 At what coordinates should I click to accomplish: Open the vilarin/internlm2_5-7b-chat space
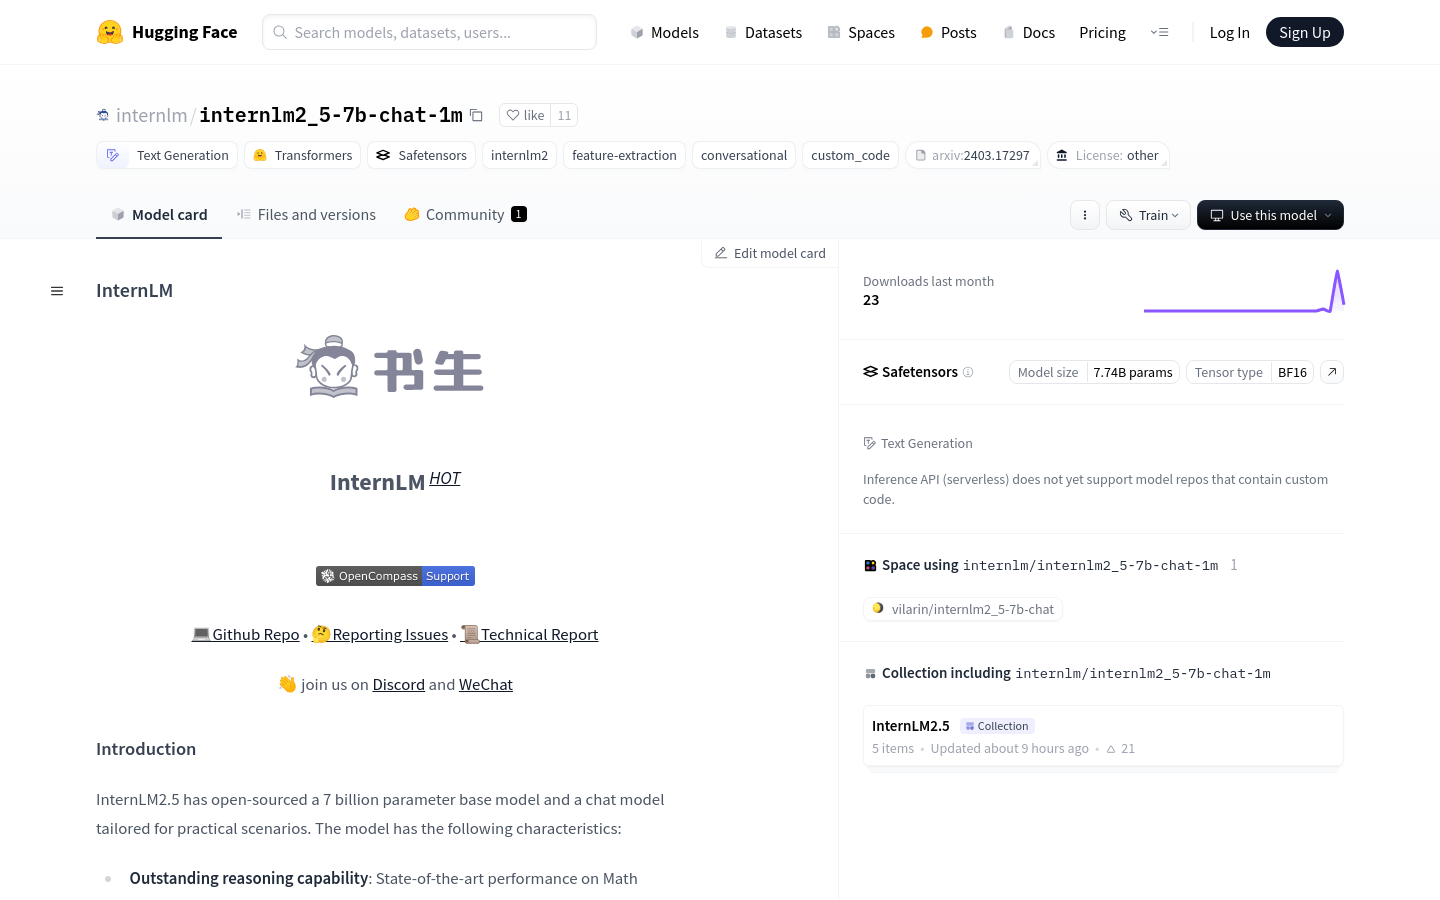click(963, 609)
